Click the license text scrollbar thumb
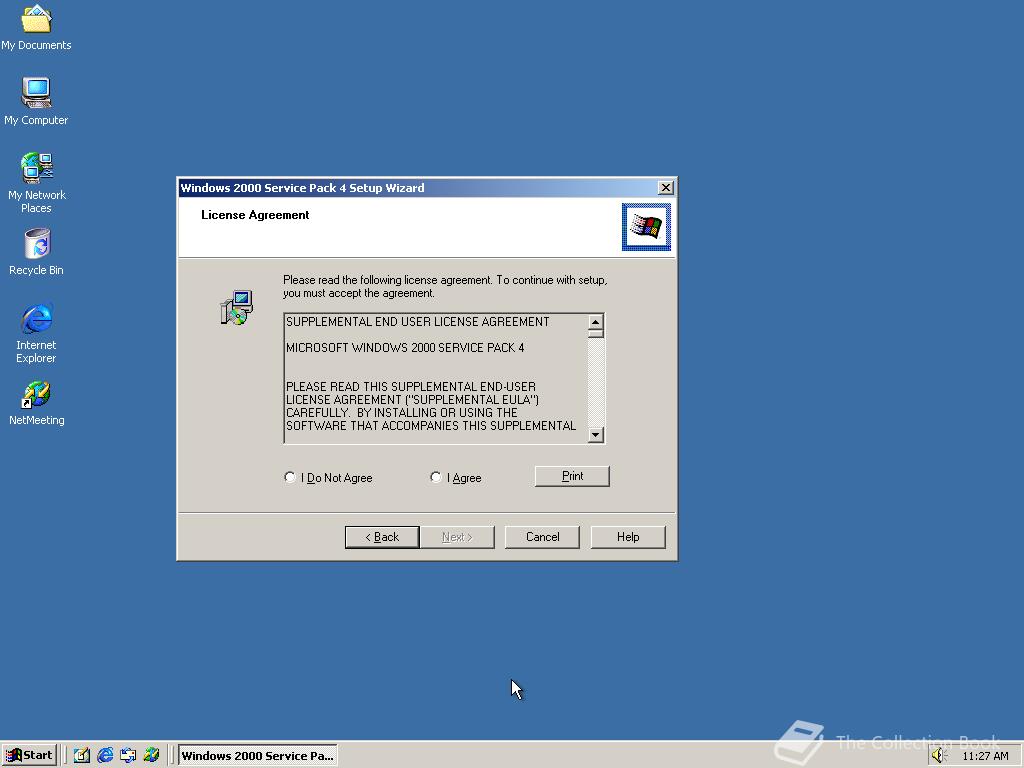1024x768 pixels. point(596,334)
